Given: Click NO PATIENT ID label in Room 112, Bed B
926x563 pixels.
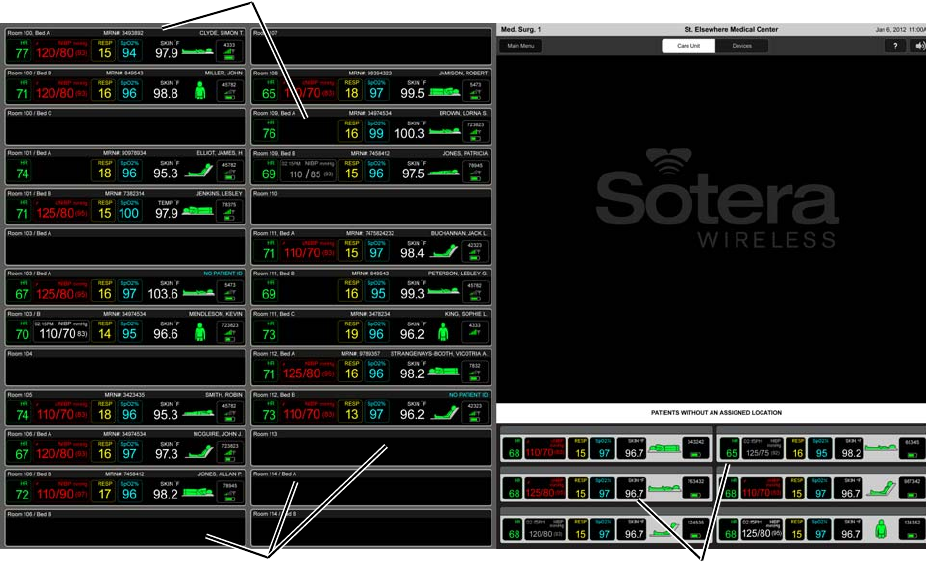Looking at the screenshot, I should [468, 394].
